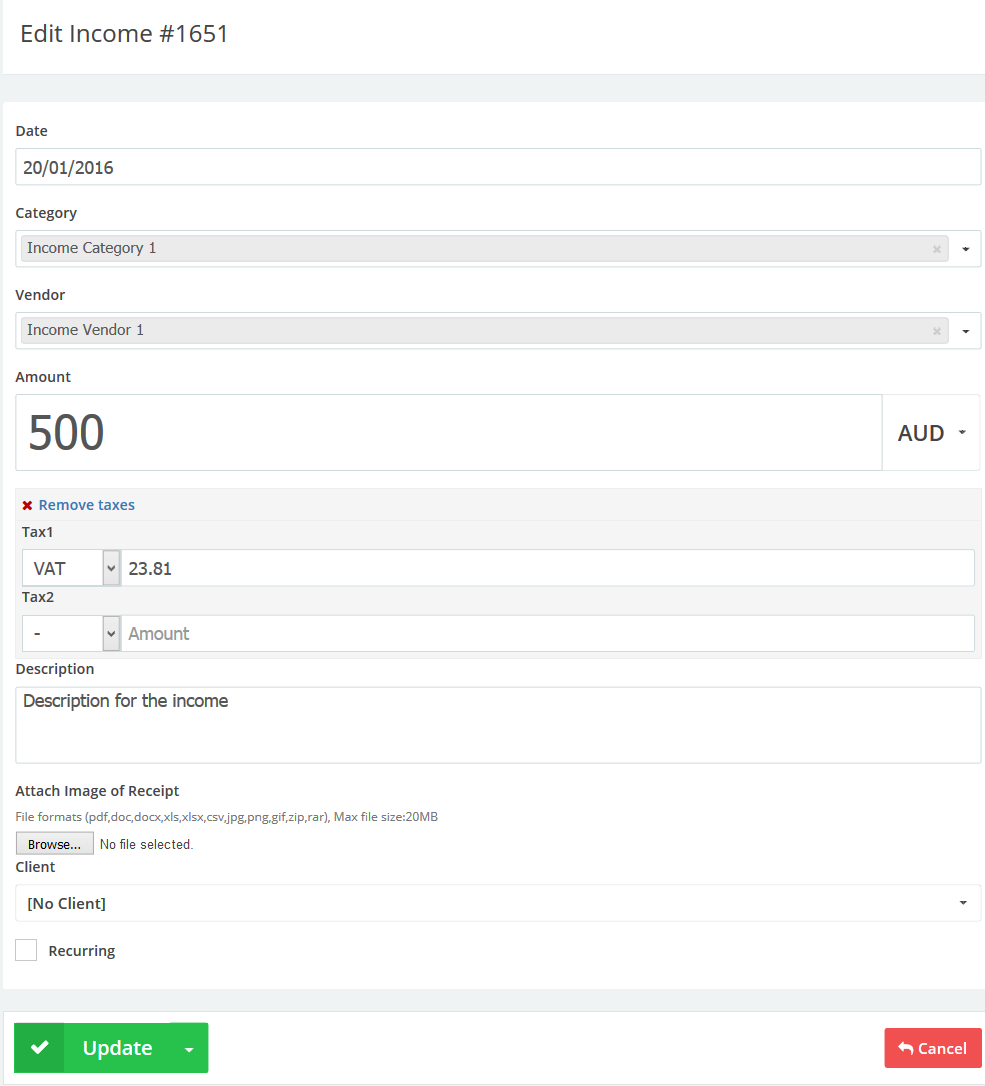Click into the Description text area
The height and width of the screenshot is (1086, 985).
click(498, 725)
